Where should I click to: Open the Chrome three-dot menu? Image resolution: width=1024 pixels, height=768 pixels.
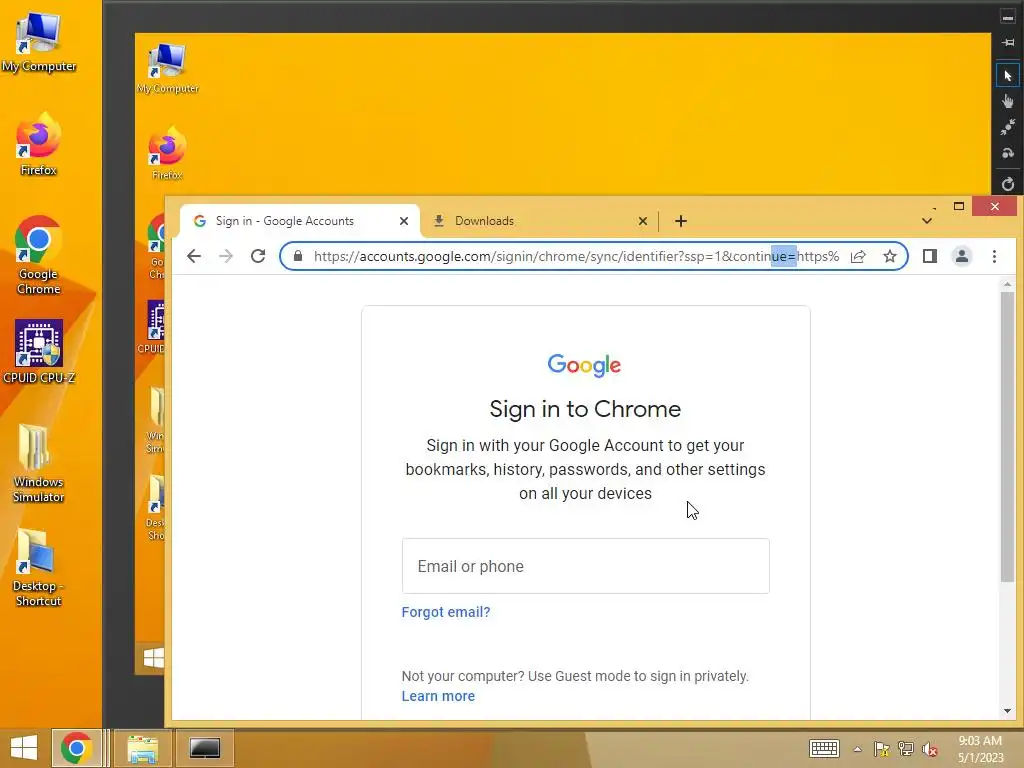tap(994, 256)
